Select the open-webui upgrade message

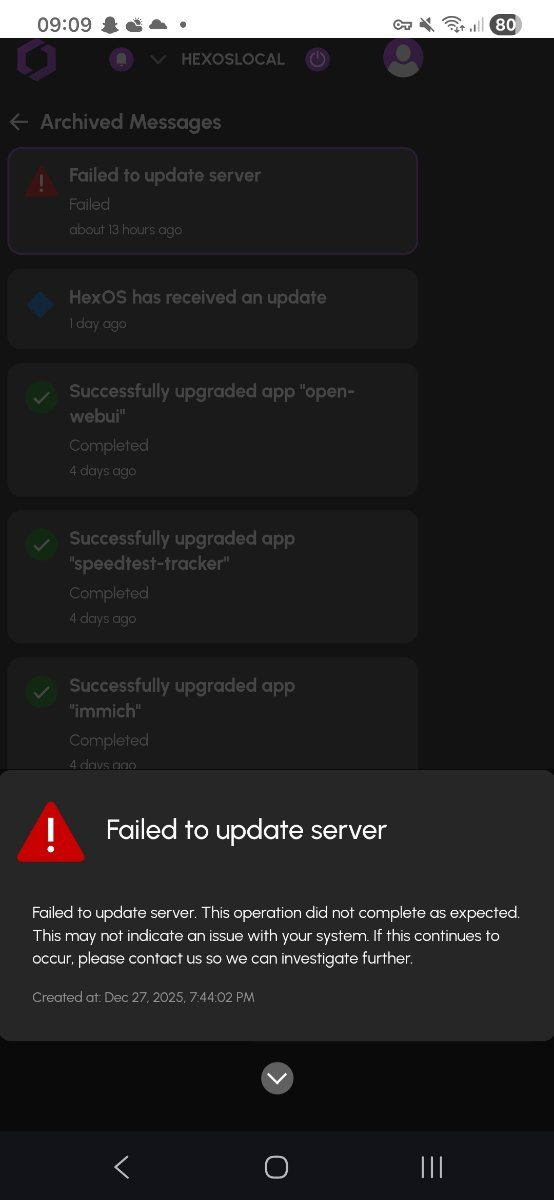point(212,430)
